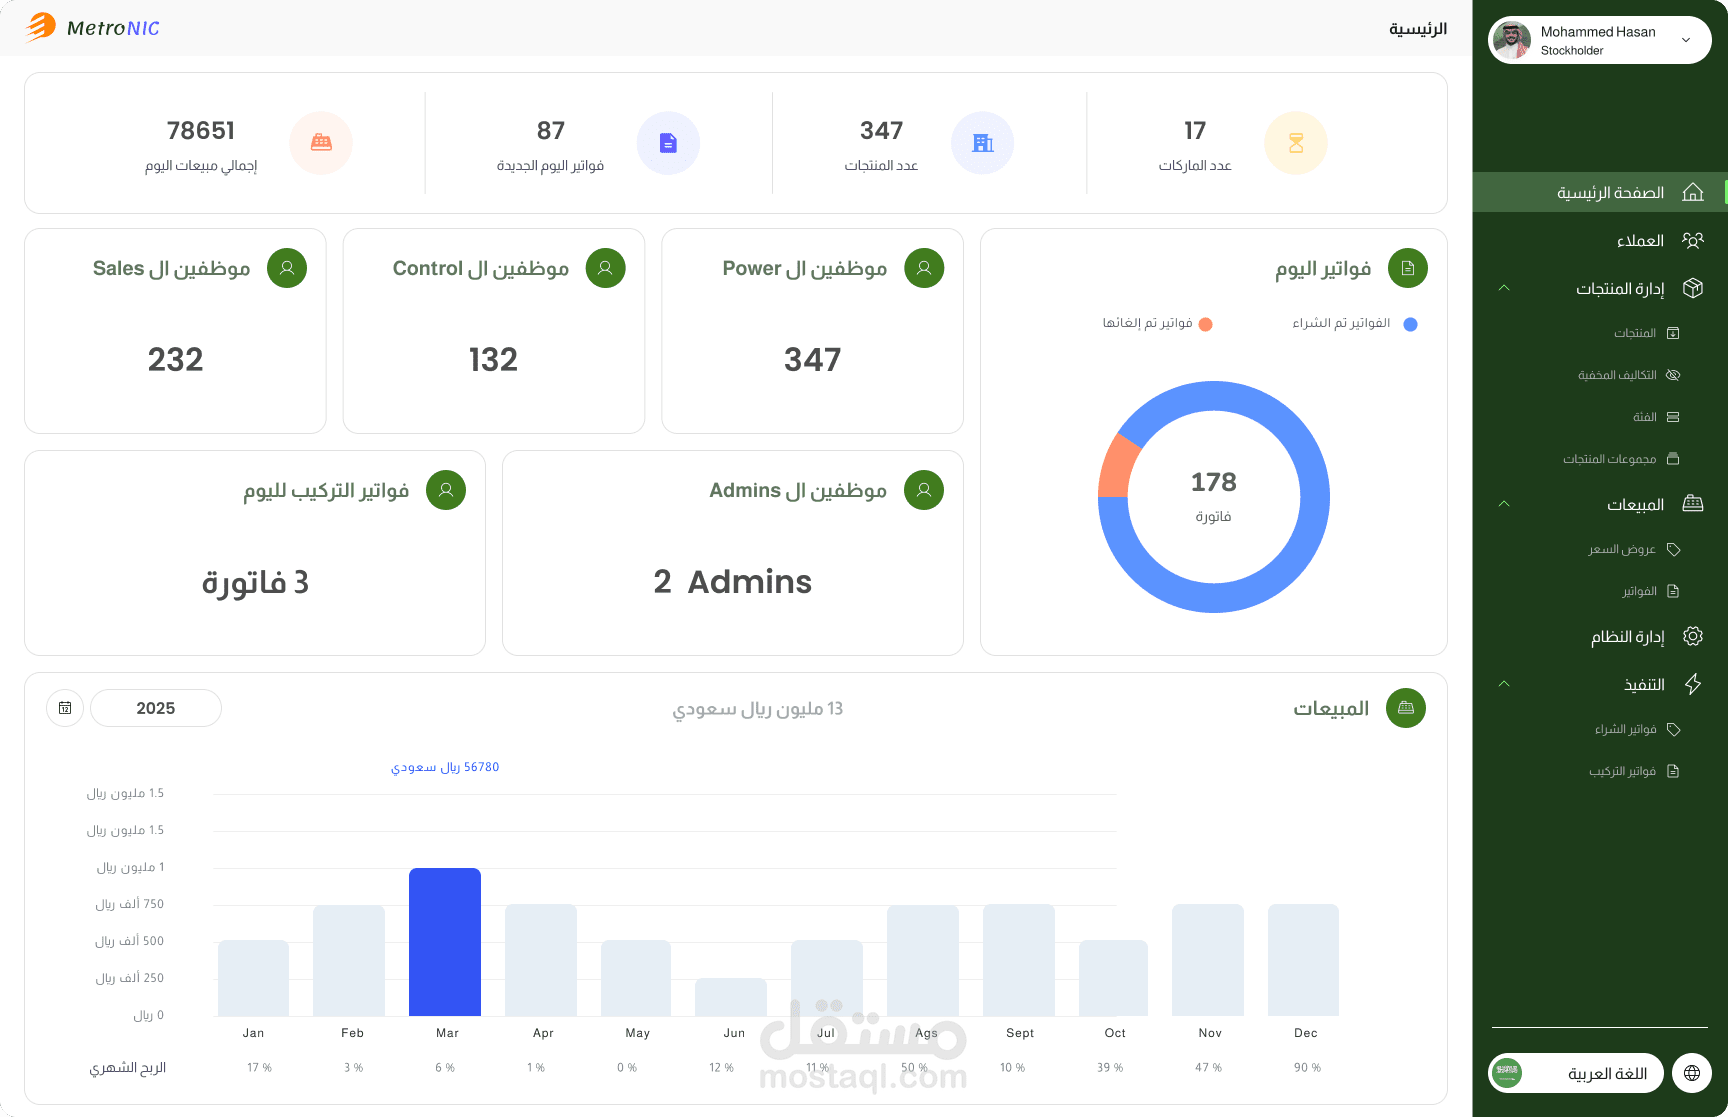Viewport: 1728px width, 1117px height.
Task: Select the 2025 year field
Action: click(x=156, y=708)
